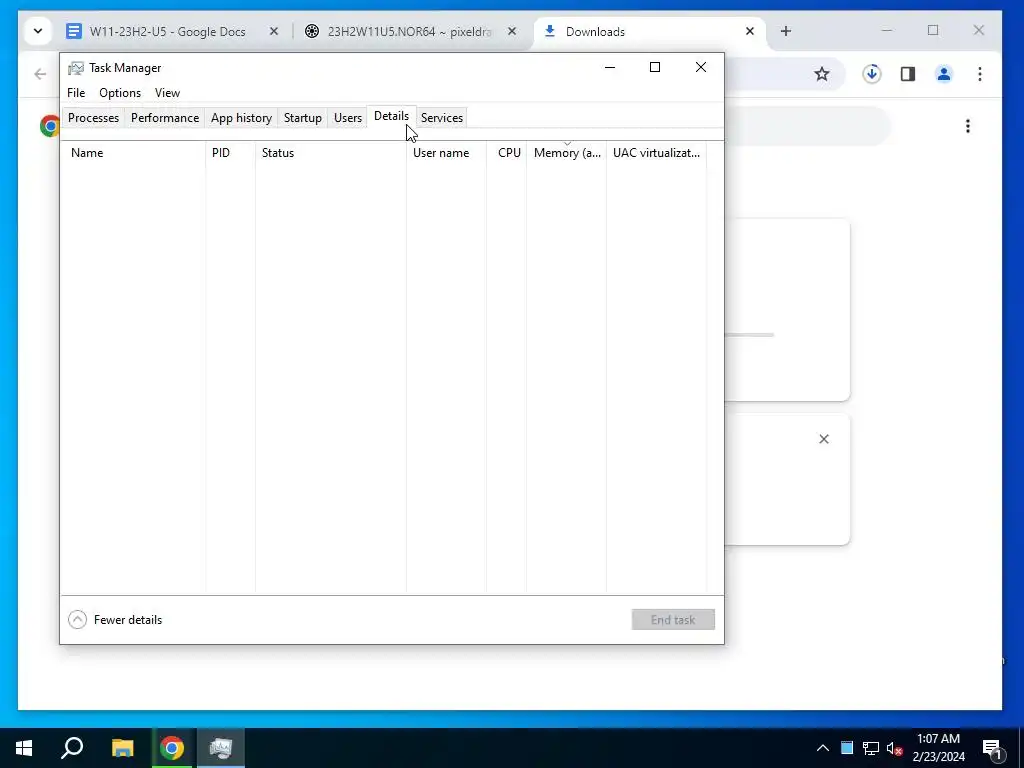Select the Details tab
1024x768 pixels.
391,116
